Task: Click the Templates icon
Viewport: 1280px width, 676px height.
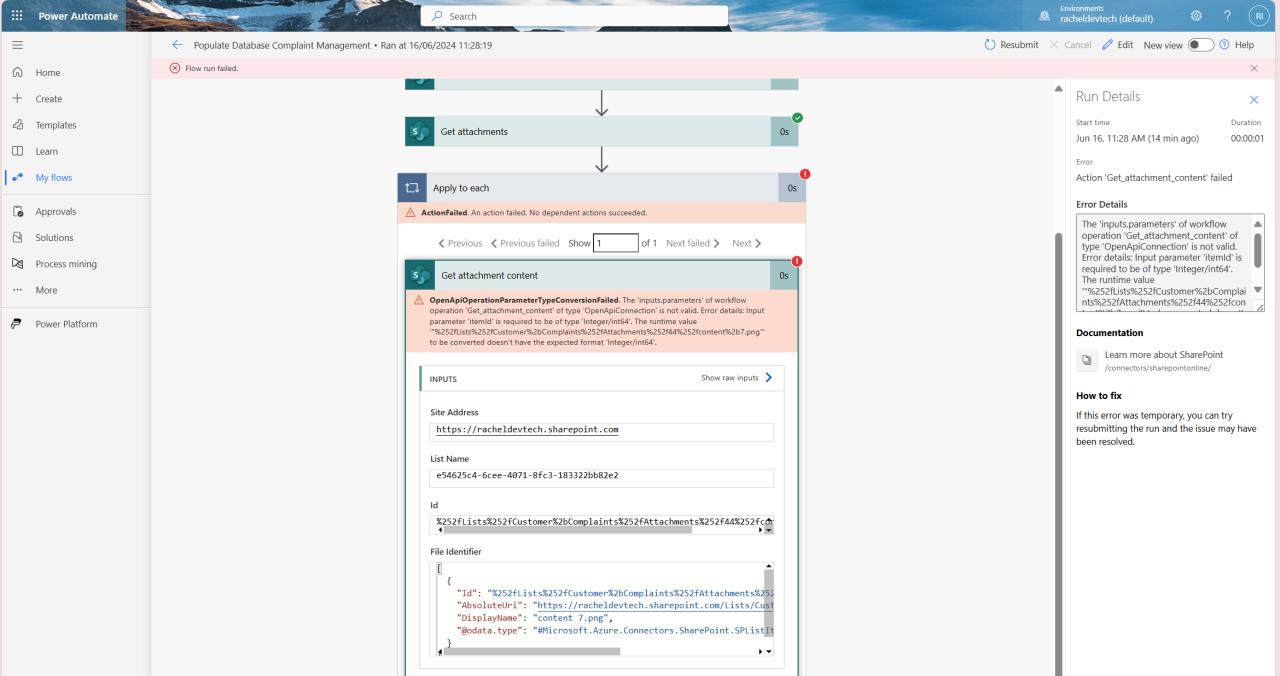Action: (x=17, y=125)
